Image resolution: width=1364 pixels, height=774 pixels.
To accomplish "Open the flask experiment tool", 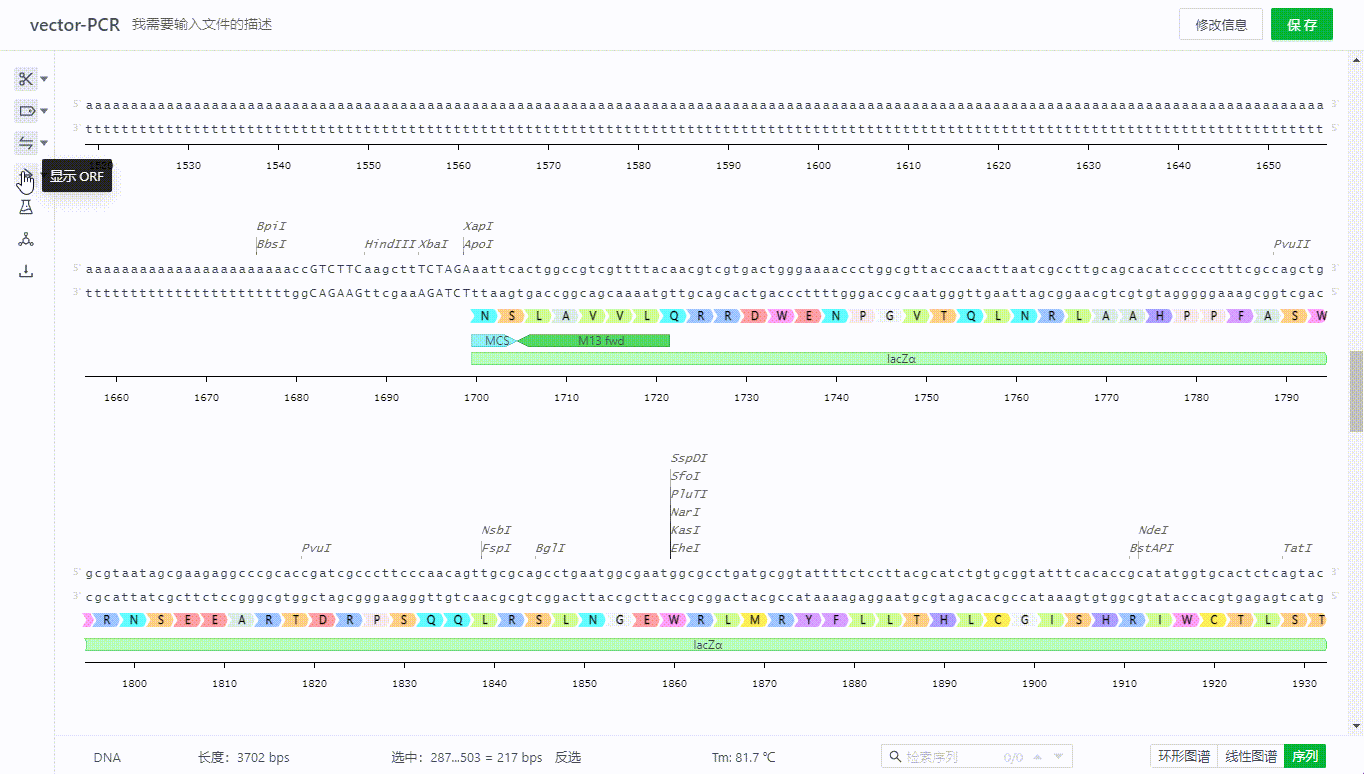I will coord(26,207).
